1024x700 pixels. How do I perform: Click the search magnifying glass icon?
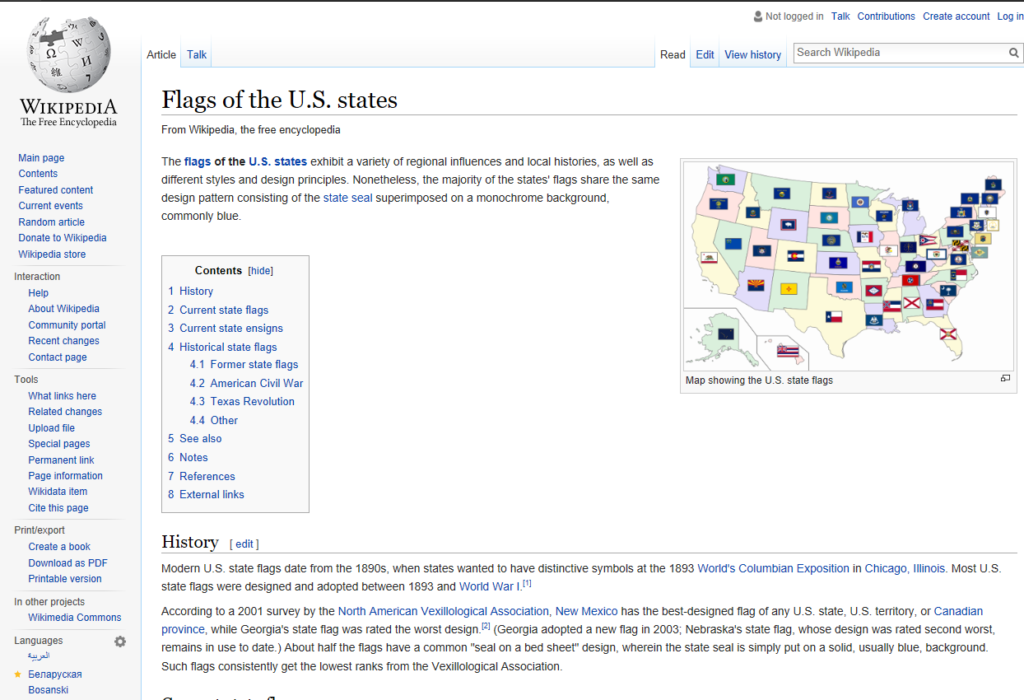click(1013, 52)
